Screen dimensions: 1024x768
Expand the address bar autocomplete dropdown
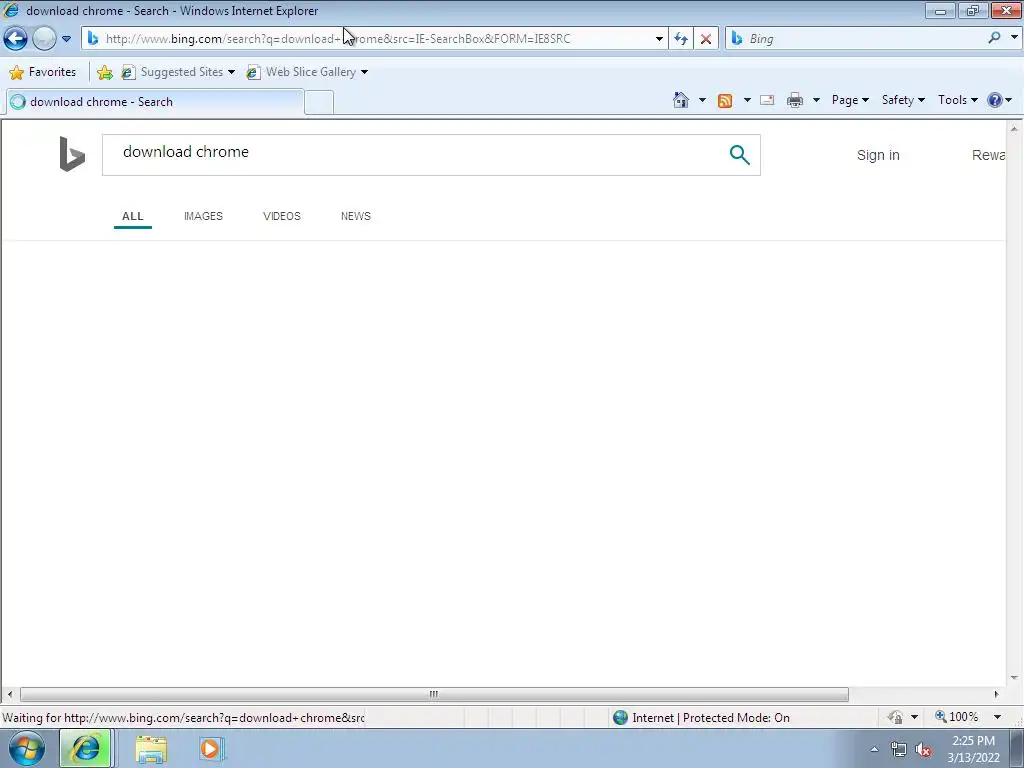660,39
